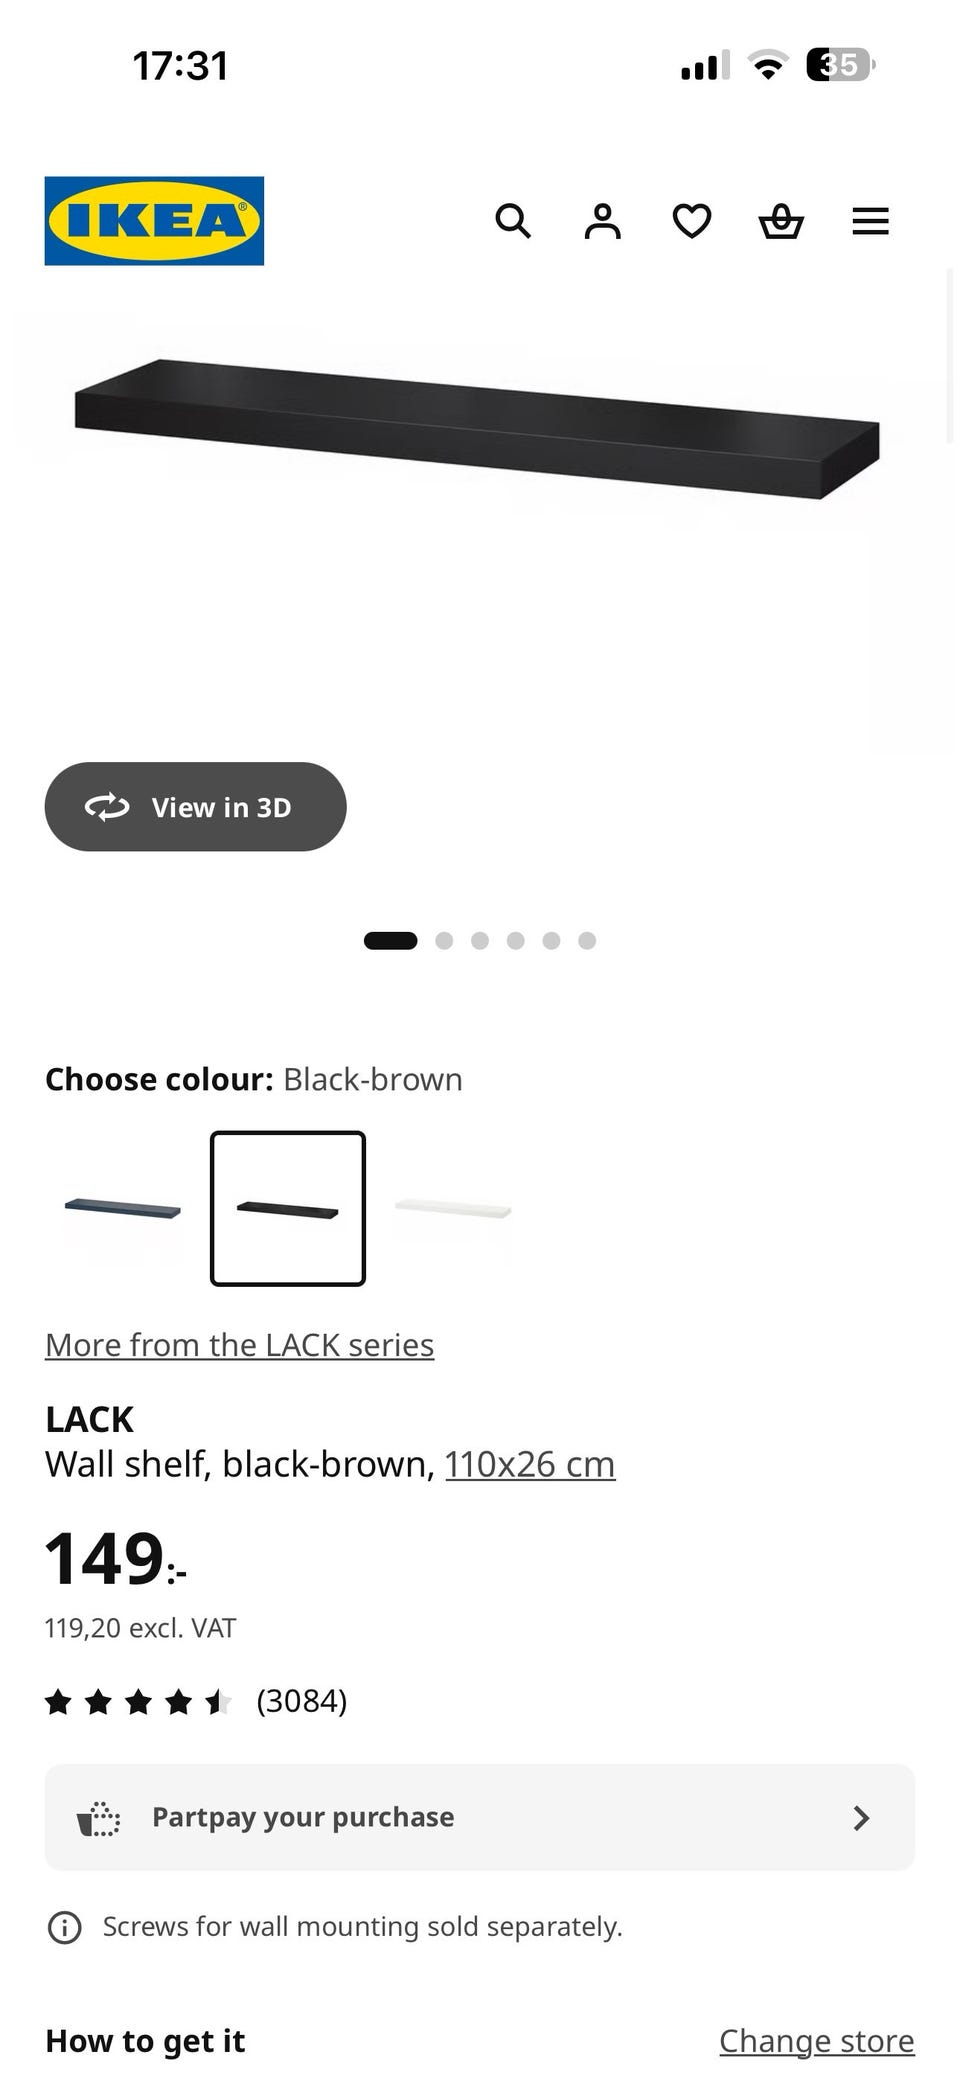Open More from the LACK series
The width and height of the screenshot is (960, 2081).
240,1345
